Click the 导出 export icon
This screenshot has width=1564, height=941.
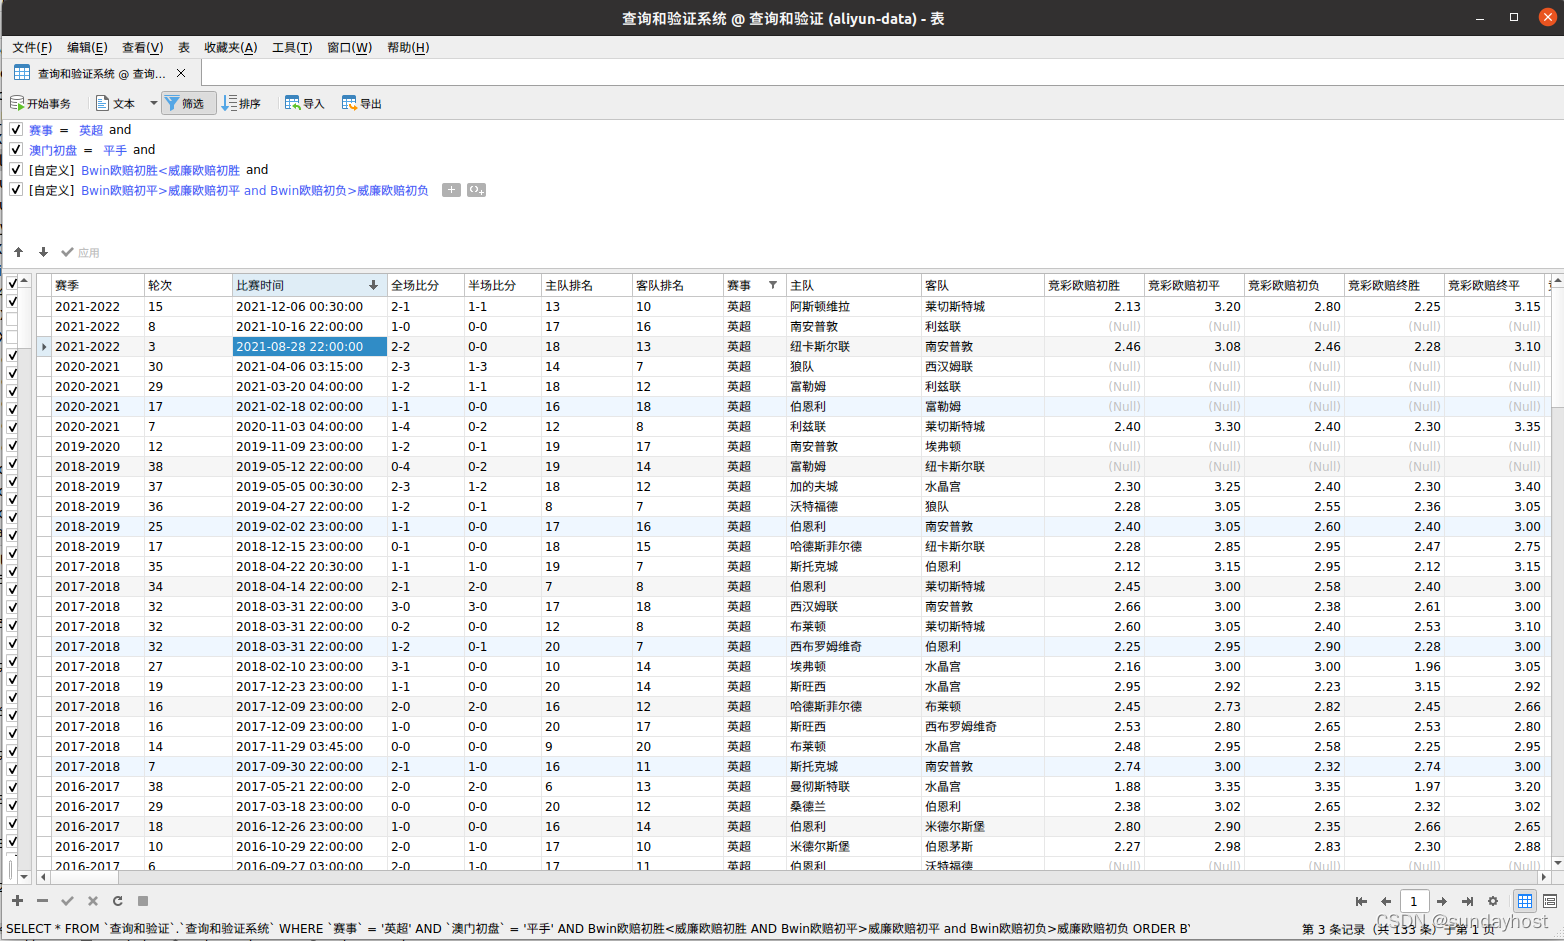[349, 103]
